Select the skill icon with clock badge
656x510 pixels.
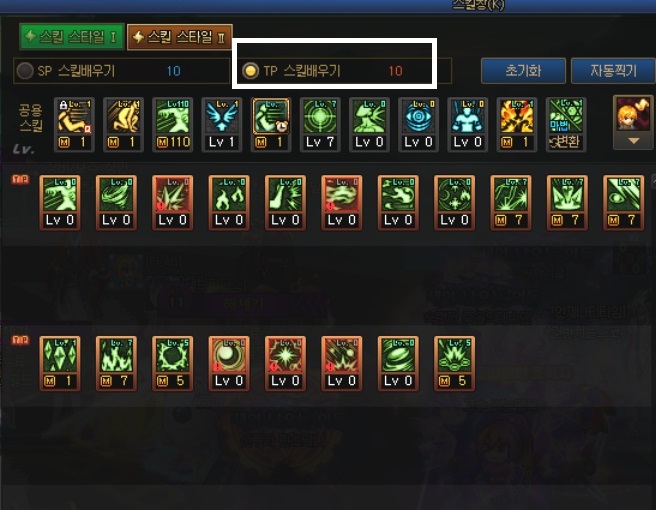pyautogui.click(x=271, y=125)
